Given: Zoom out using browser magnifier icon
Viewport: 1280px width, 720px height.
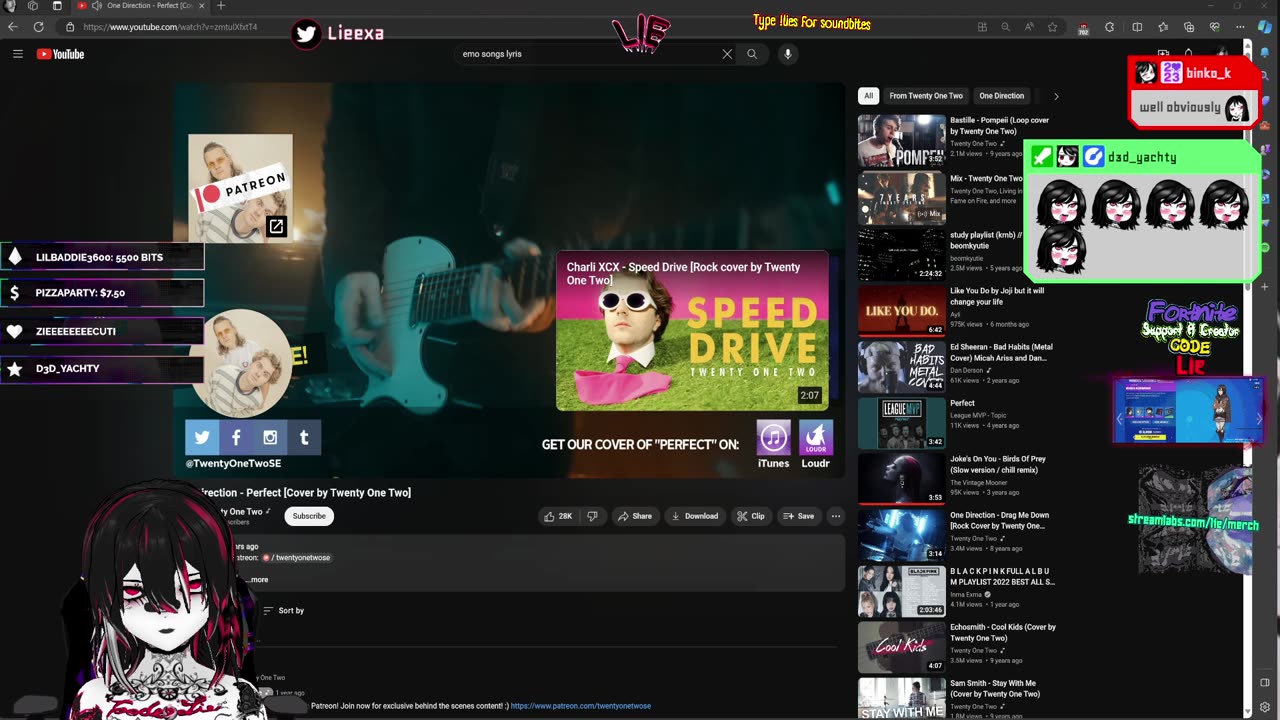Looking at the screenshot, I should point(1005,27).
